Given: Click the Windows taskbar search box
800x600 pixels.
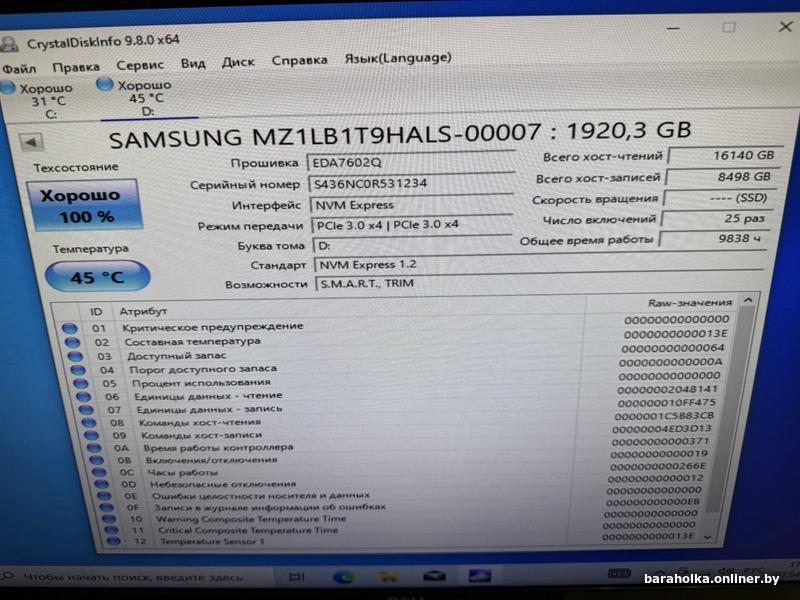Looking at the screenshot, I should (134, 577).
